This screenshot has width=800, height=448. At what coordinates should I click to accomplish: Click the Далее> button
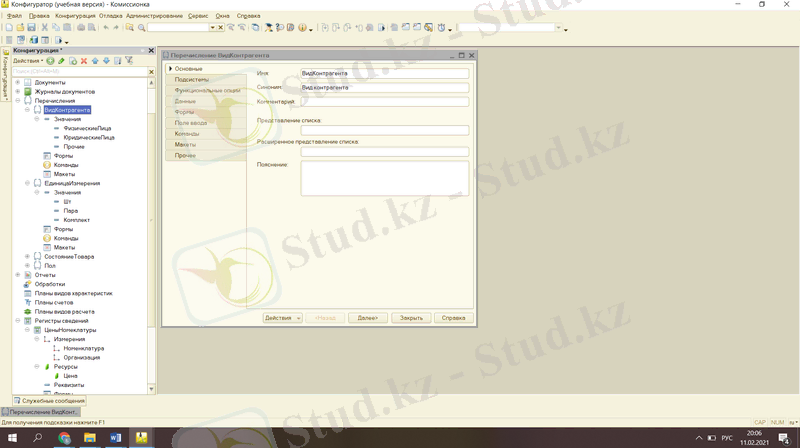pos(367,318)
